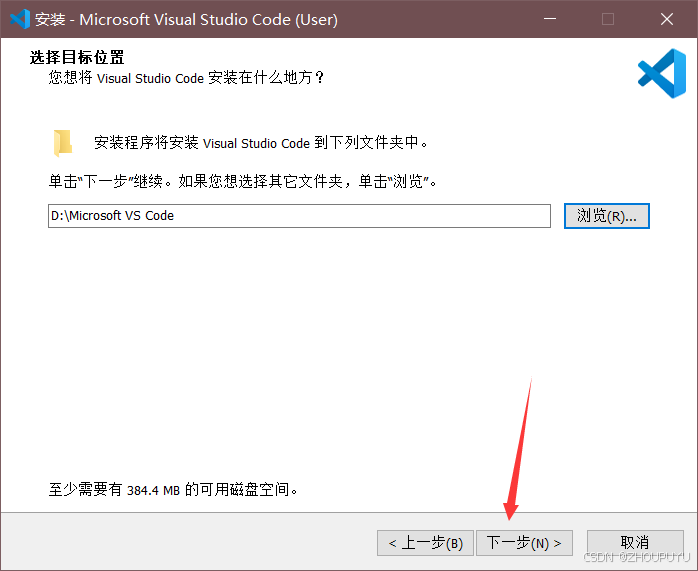Minimize the installer window
This screenshot has width=698, height=571.
[x=550, y=19]
